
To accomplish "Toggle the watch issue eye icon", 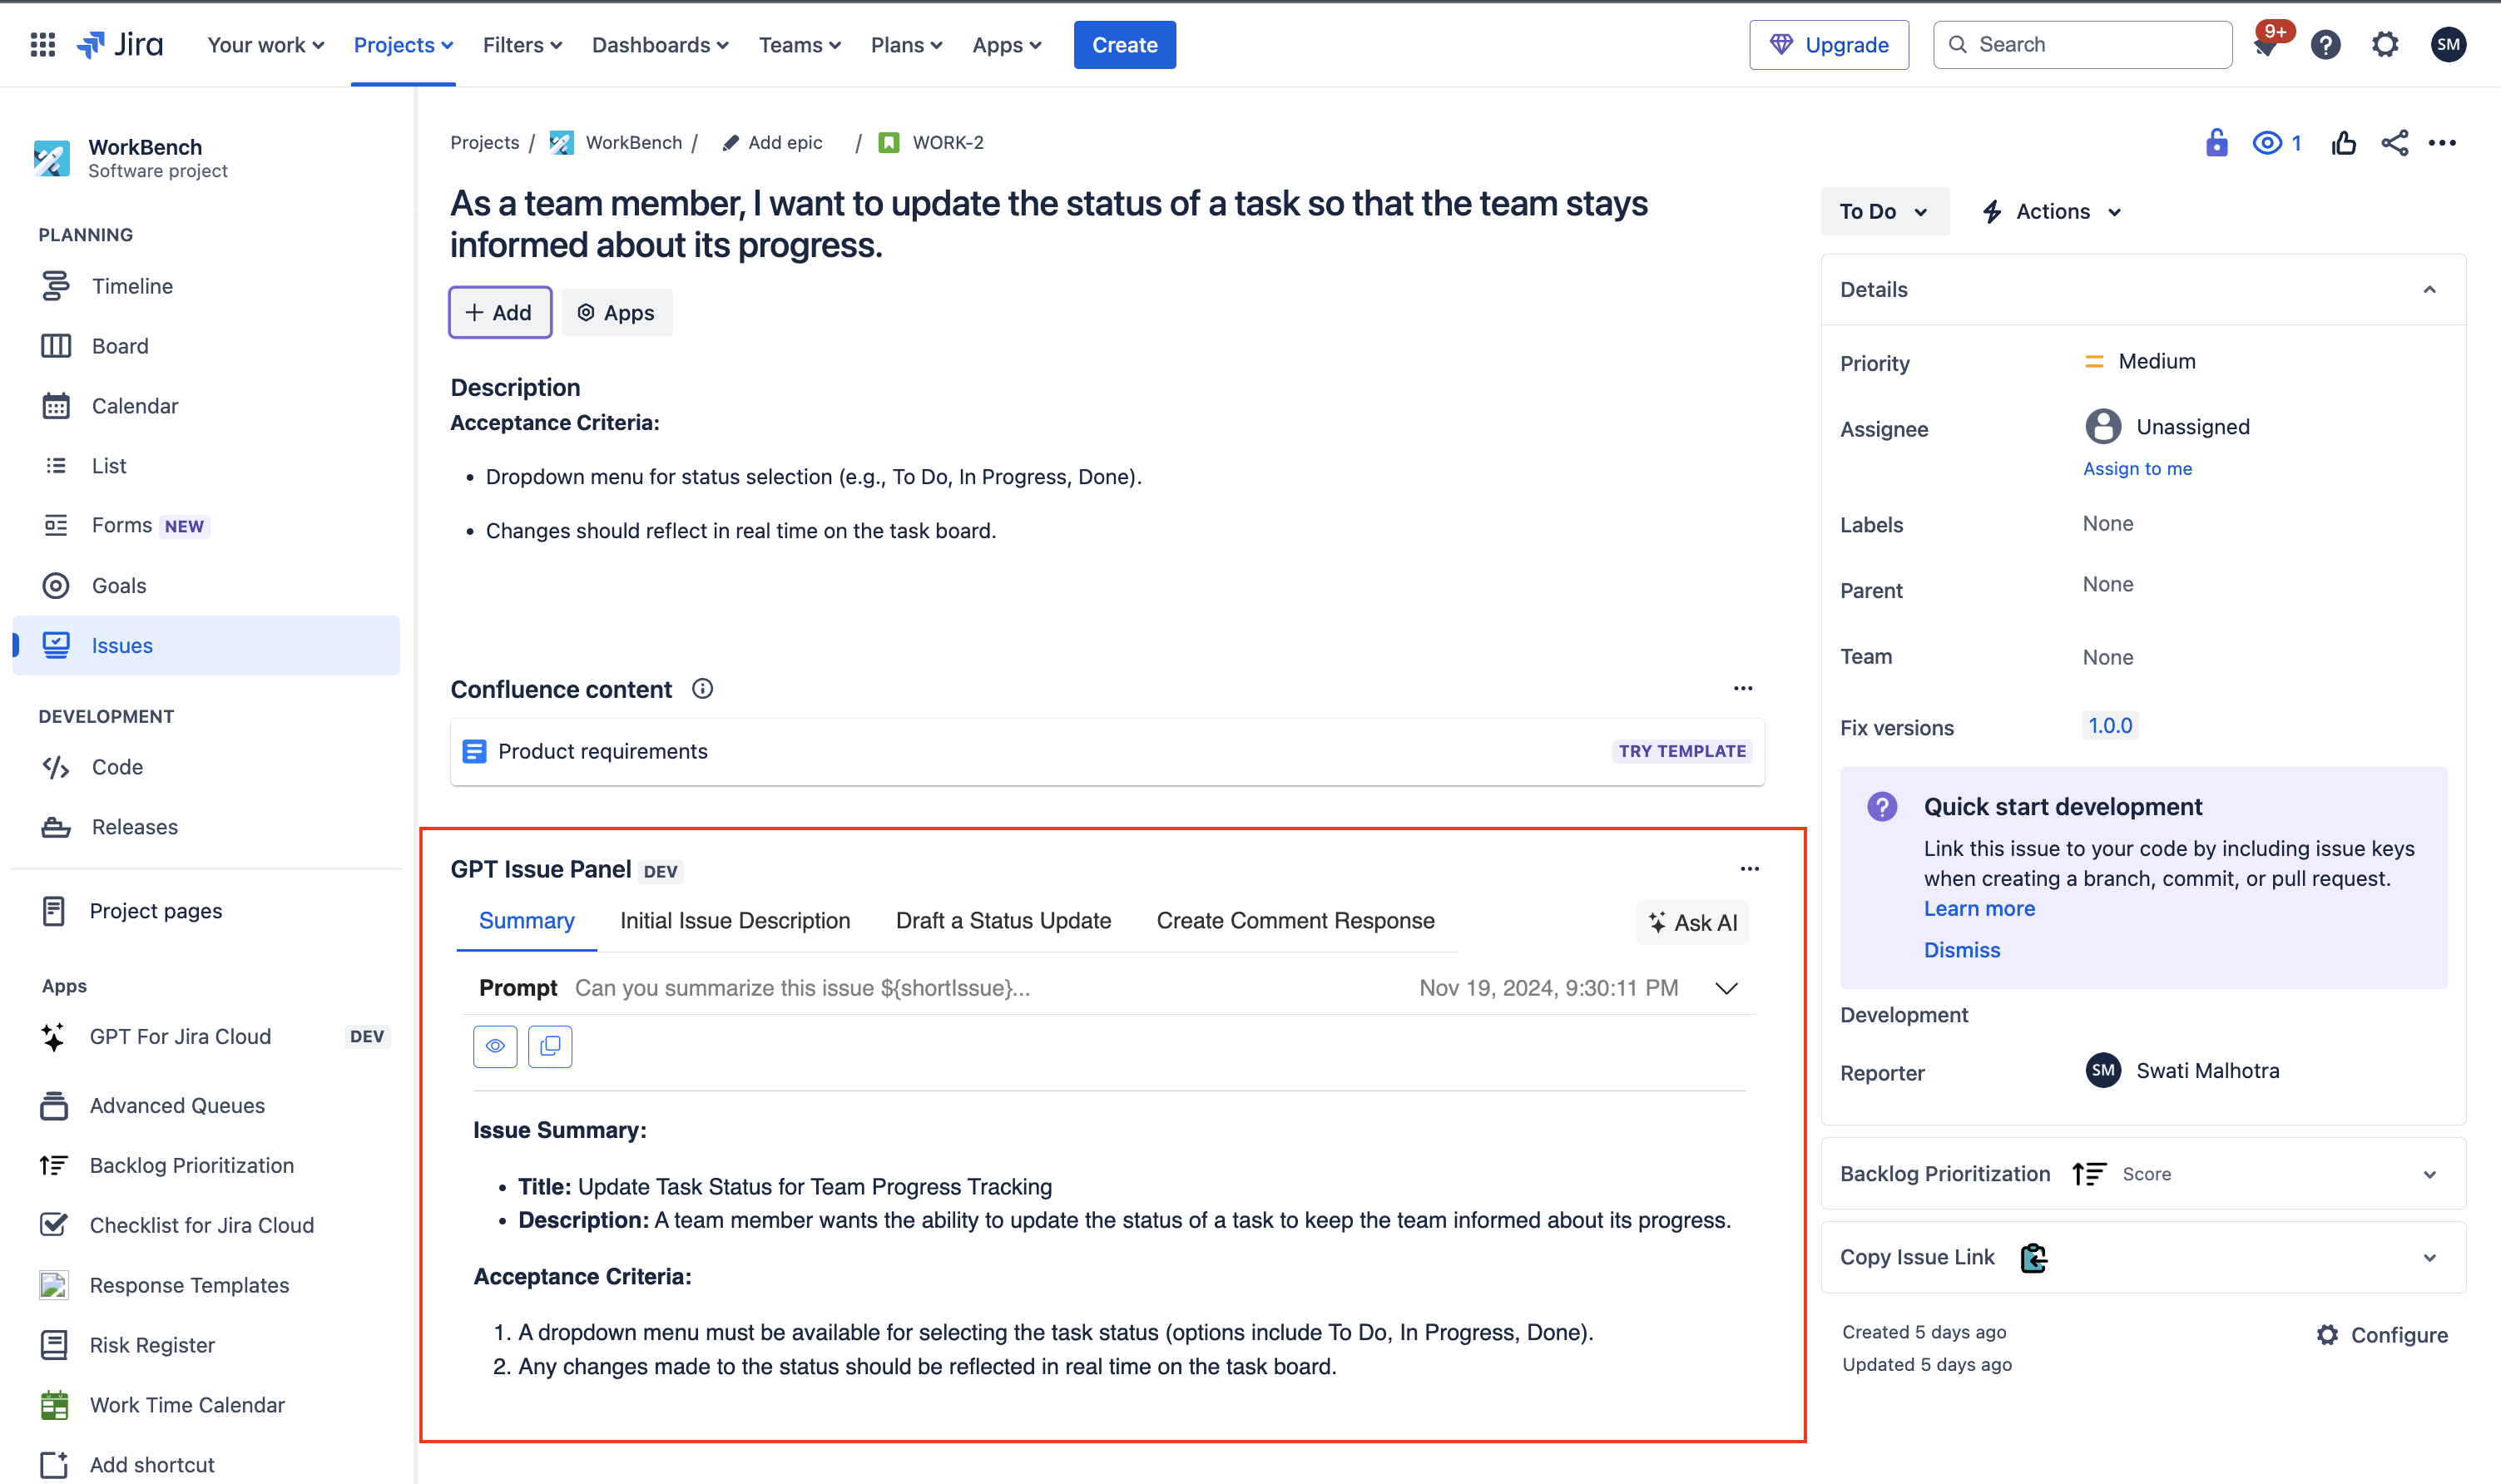I will pyautogui.click(x=2267, y=143).
